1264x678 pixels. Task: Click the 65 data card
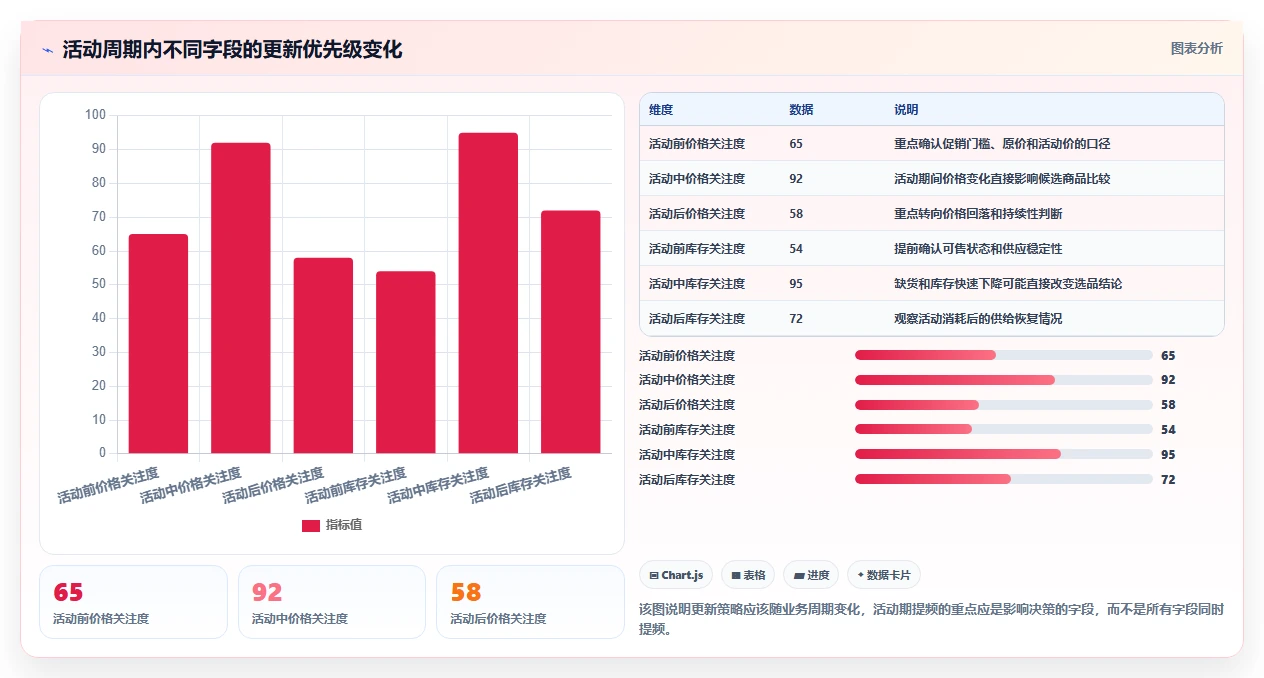[134, 602]
